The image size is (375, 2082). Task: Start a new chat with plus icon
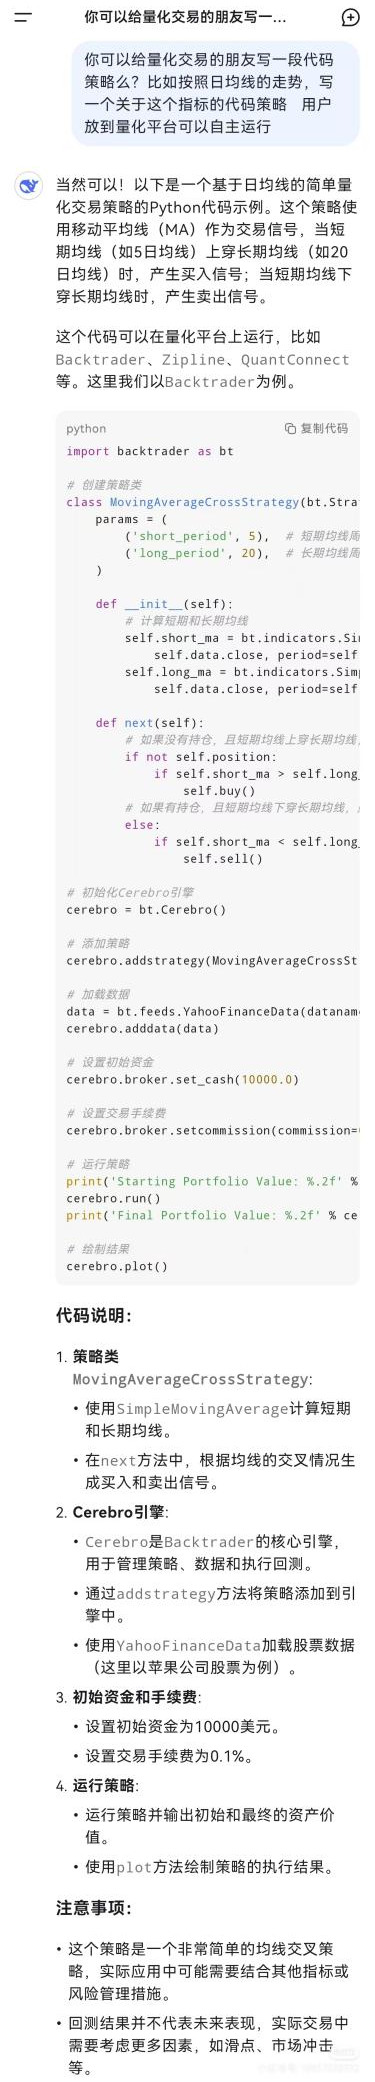[x=350, y=17]
